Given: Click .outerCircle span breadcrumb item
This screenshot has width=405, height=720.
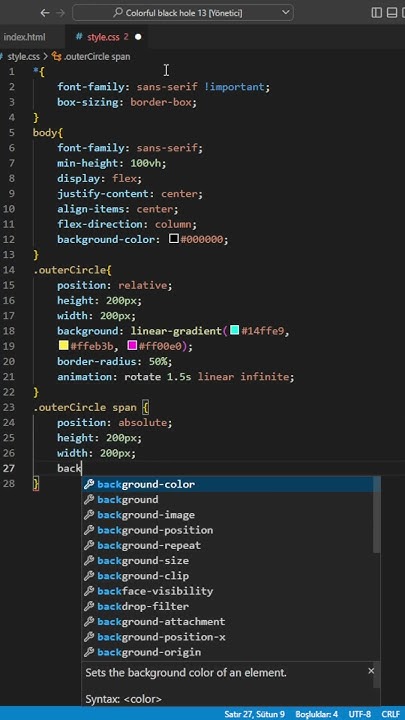Looking at the screenshot, I should click(91, 56).
